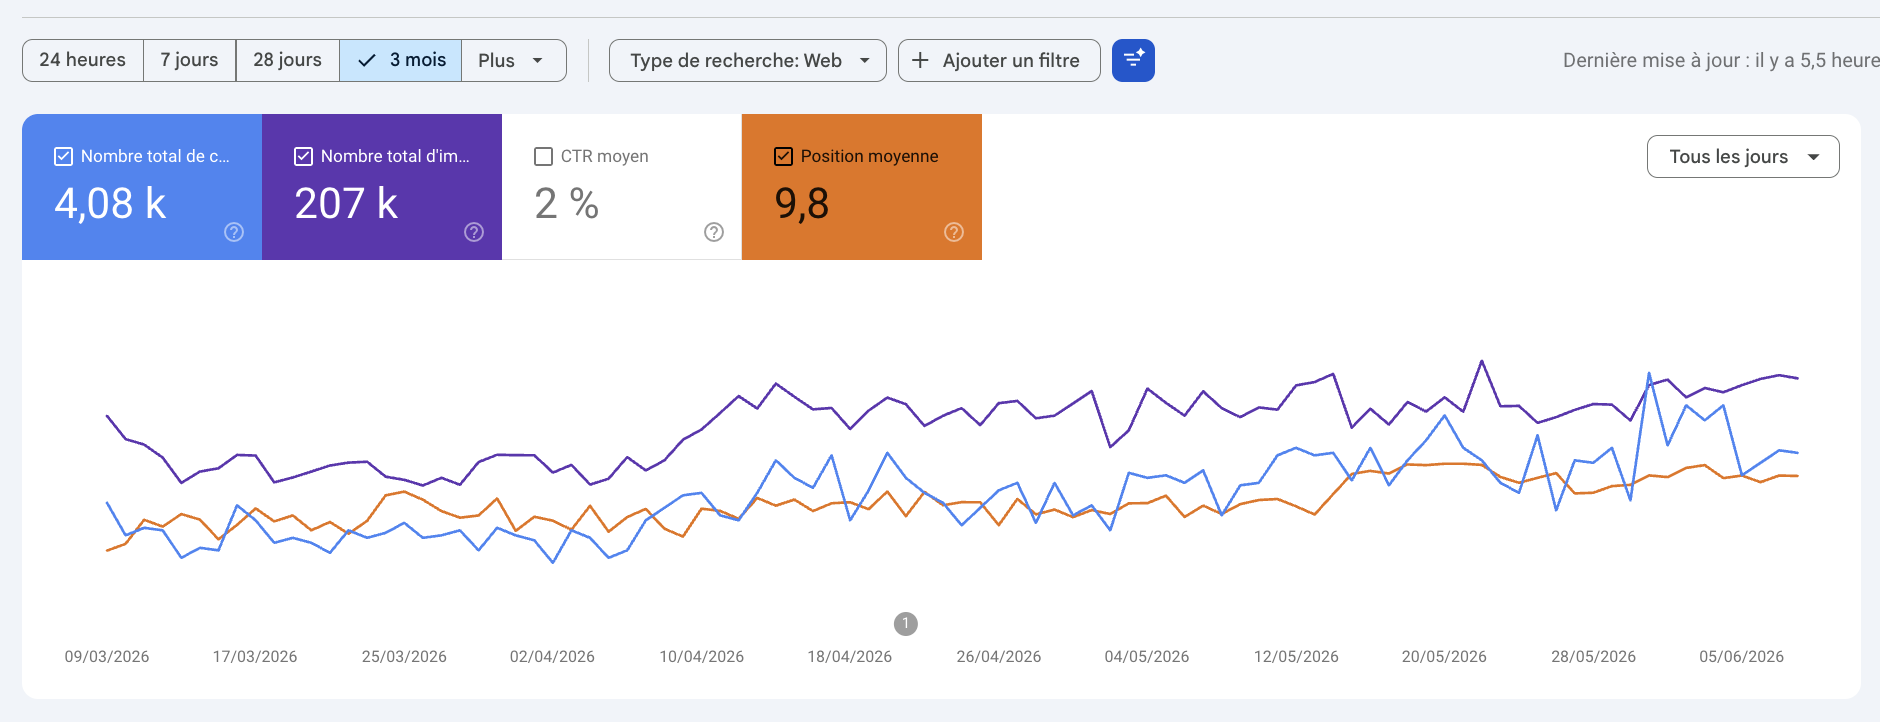The image size is (1880, 722).
Task: Open the Tous les jours dropdown
Action: click(x=1743, y=156)
